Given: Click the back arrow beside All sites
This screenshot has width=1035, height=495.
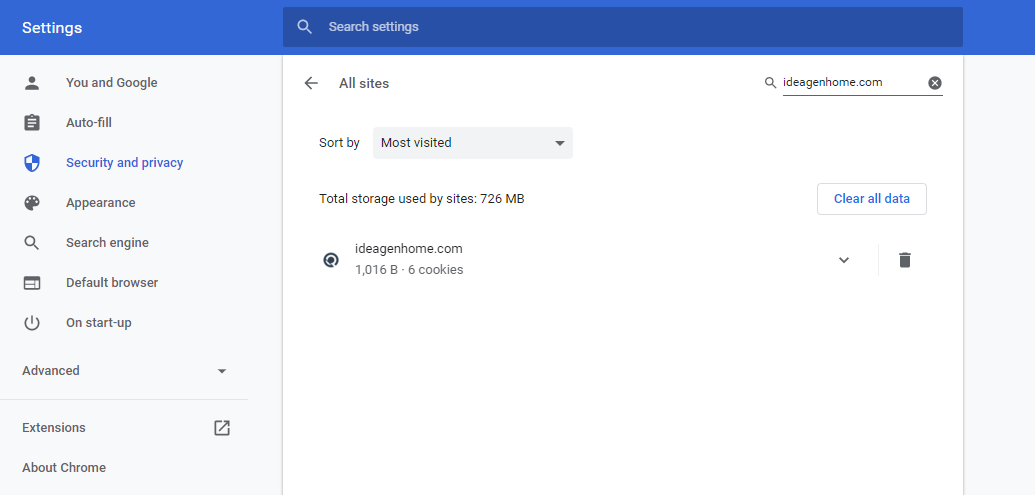Looking at the screenshot, I should [311, 83].
